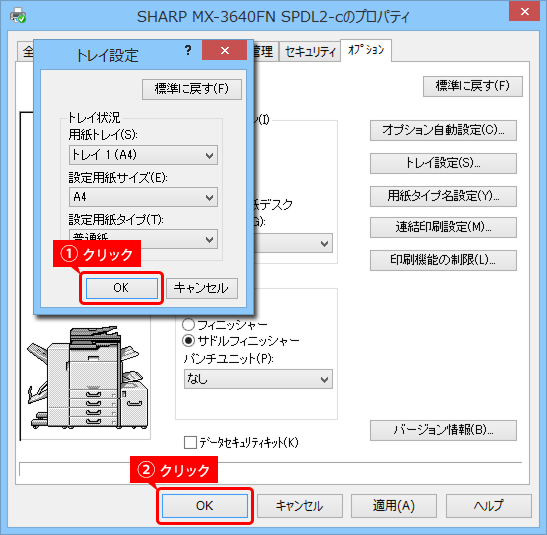Screen dimensions: 547x535
Task: Open the 設定用紙タイプ dropdown
Action: point(143,239)
